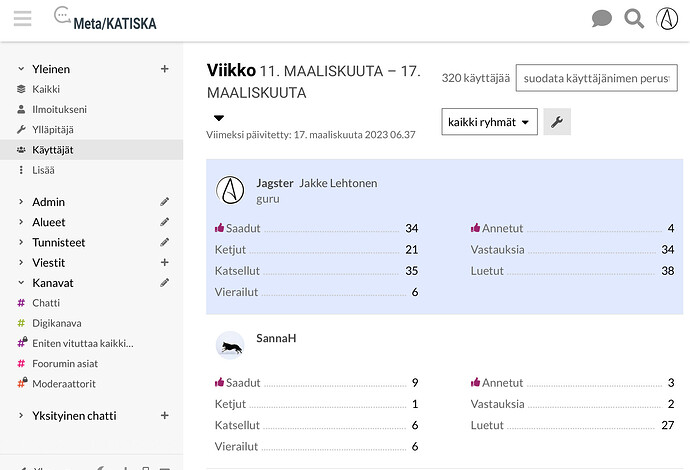Click the Ylläpitäjä wrench icon in sidebar

click(x=21, y=130)
